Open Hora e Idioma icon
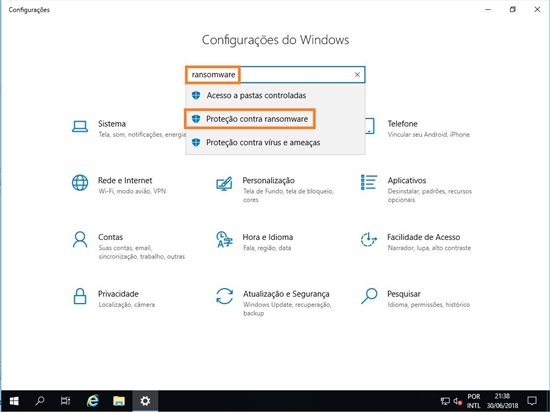Screen dimensions: 550x412 (x=224, y=239)
